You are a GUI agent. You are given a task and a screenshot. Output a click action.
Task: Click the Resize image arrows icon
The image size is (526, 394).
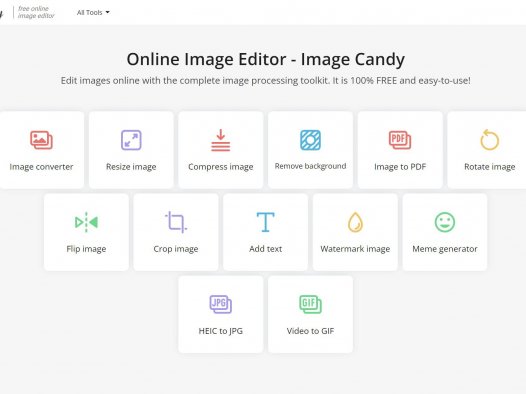click(x=131, y=140)
